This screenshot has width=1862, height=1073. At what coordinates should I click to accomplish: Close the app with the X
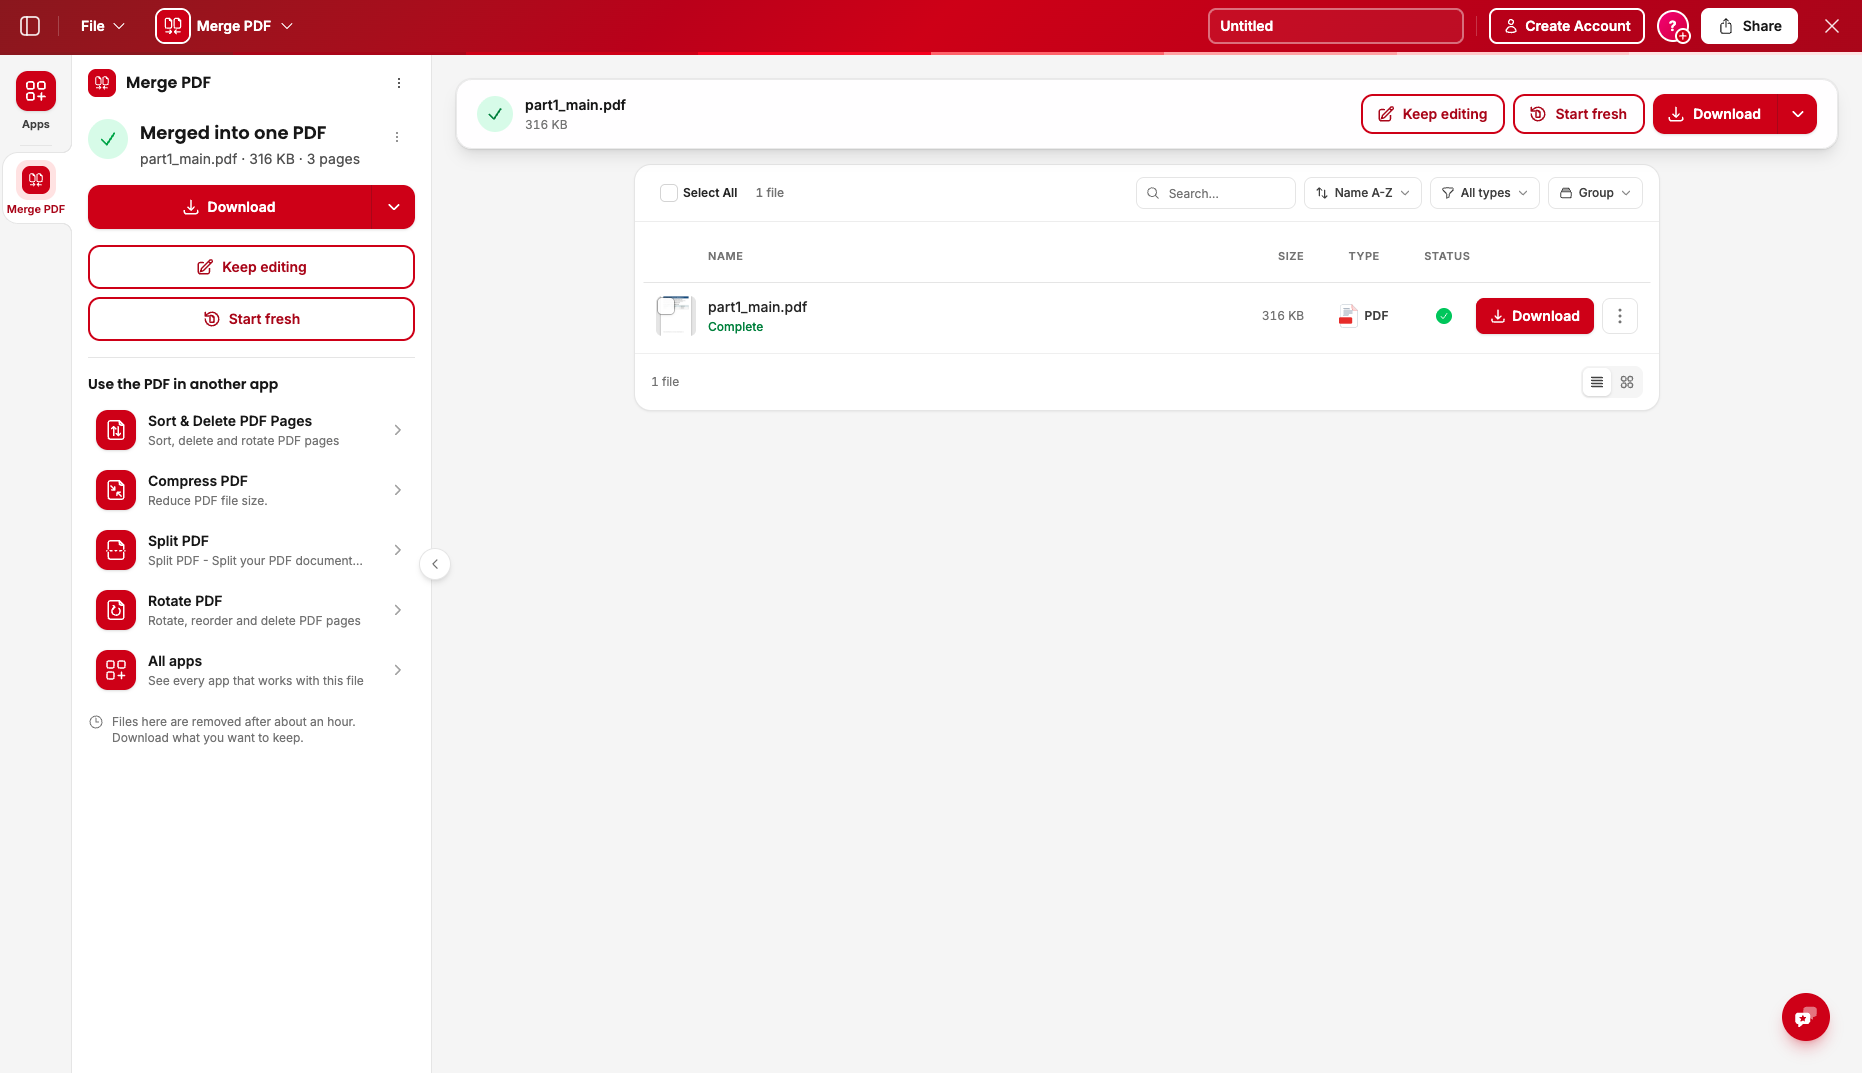(x=1832, y=26)
